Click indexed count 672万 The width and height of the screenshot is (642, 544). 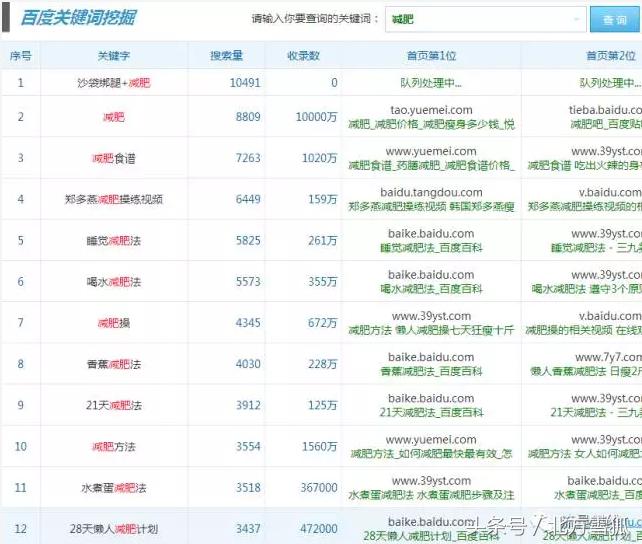click(x=323, y=323)
